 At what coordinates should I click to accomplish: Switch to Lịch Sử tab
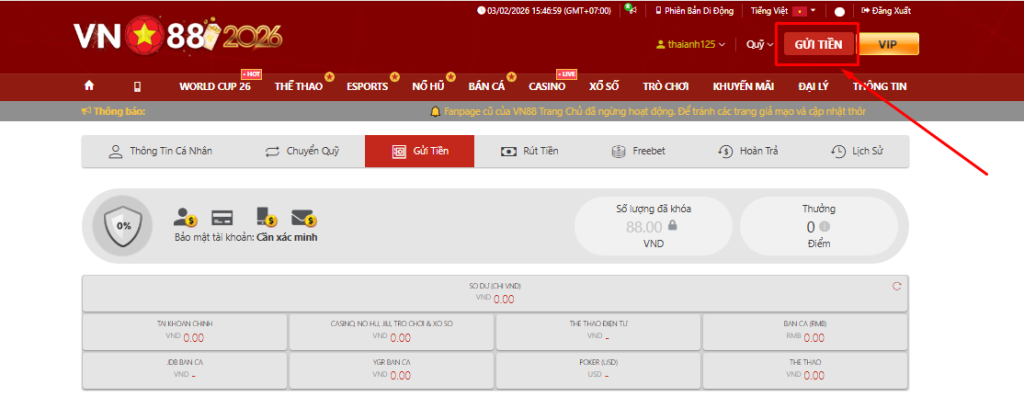point(856,151)
